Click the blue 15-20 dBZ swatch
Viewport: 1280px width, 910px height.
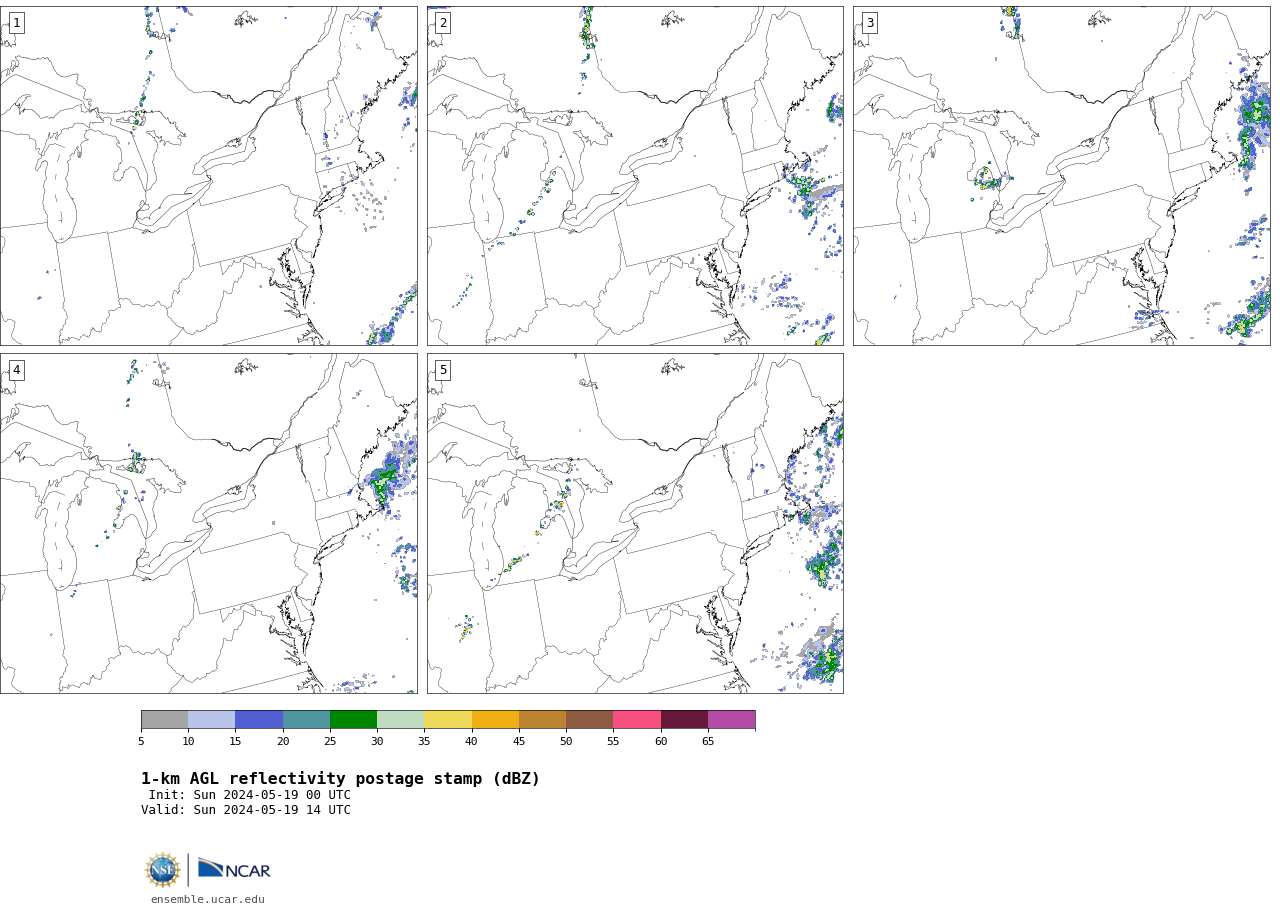click(259, 720)
